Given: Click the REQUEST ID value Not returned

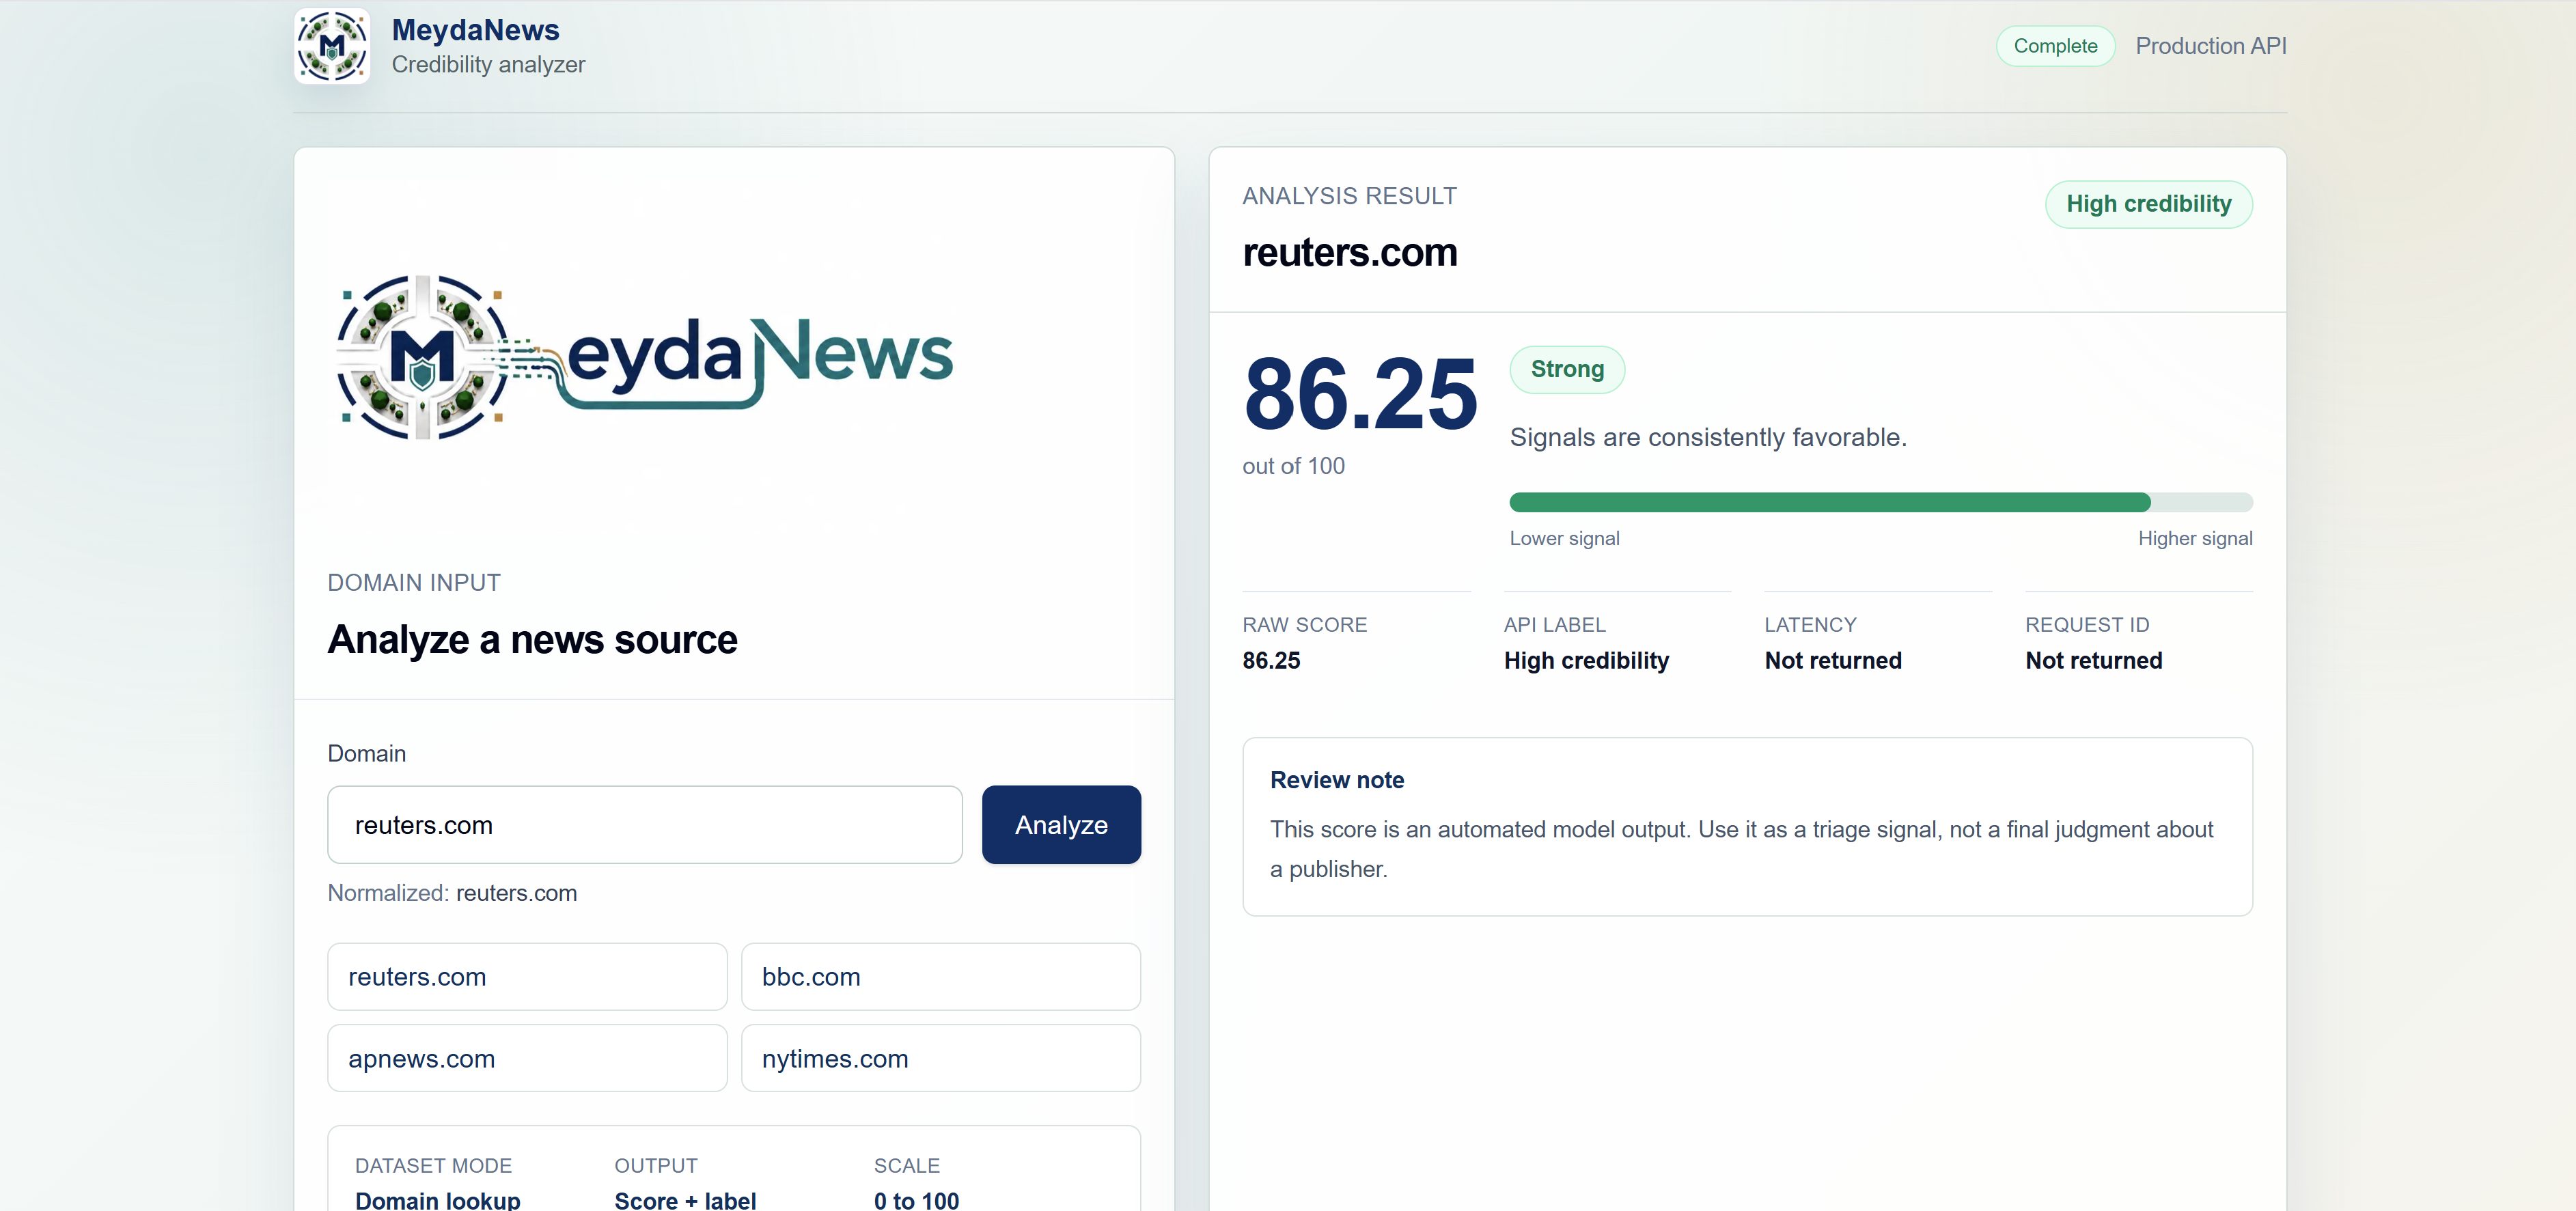Looking at the screenshot, I should (x=2093, y=660).
